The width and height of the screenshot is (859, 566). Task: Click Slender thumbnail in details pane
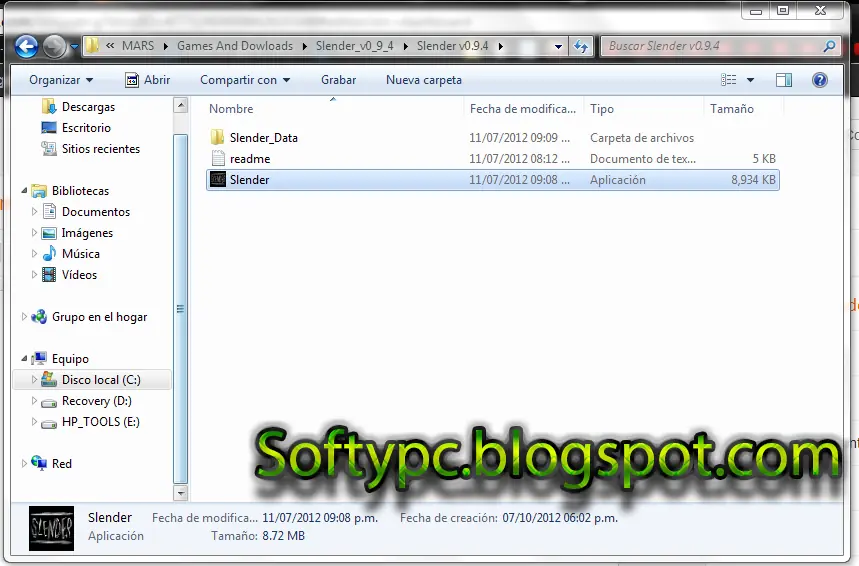point(51,528)
